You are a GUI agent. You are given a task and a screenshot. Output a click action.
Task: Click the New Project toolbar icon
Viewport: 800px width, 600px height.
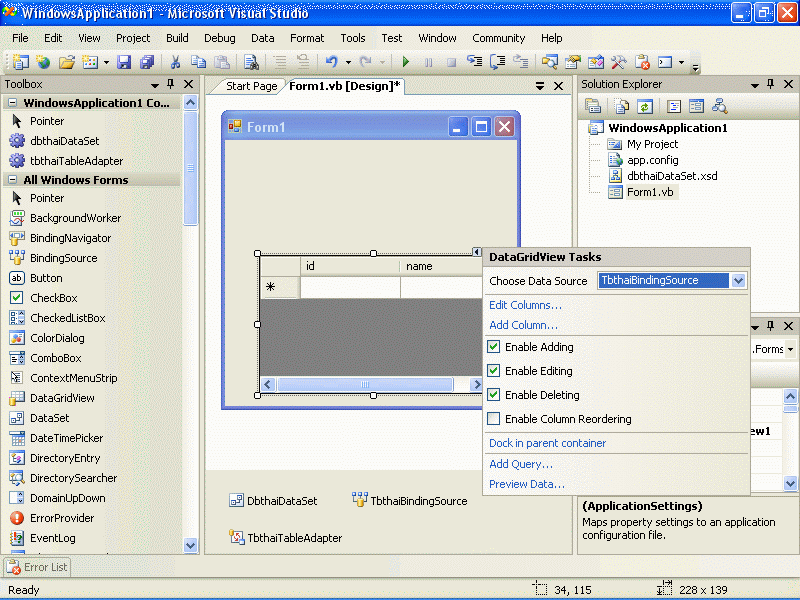[x=20, y=62]
